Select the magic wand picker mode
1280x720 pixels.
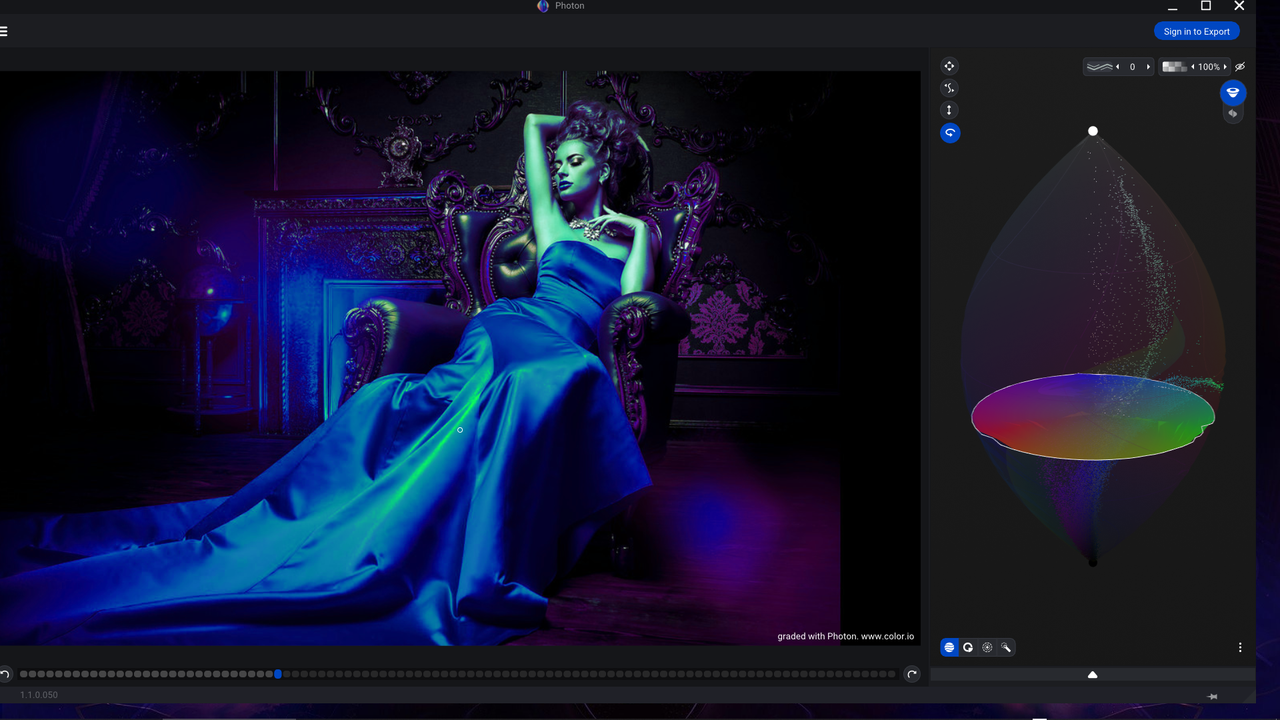pos(1006,648)
